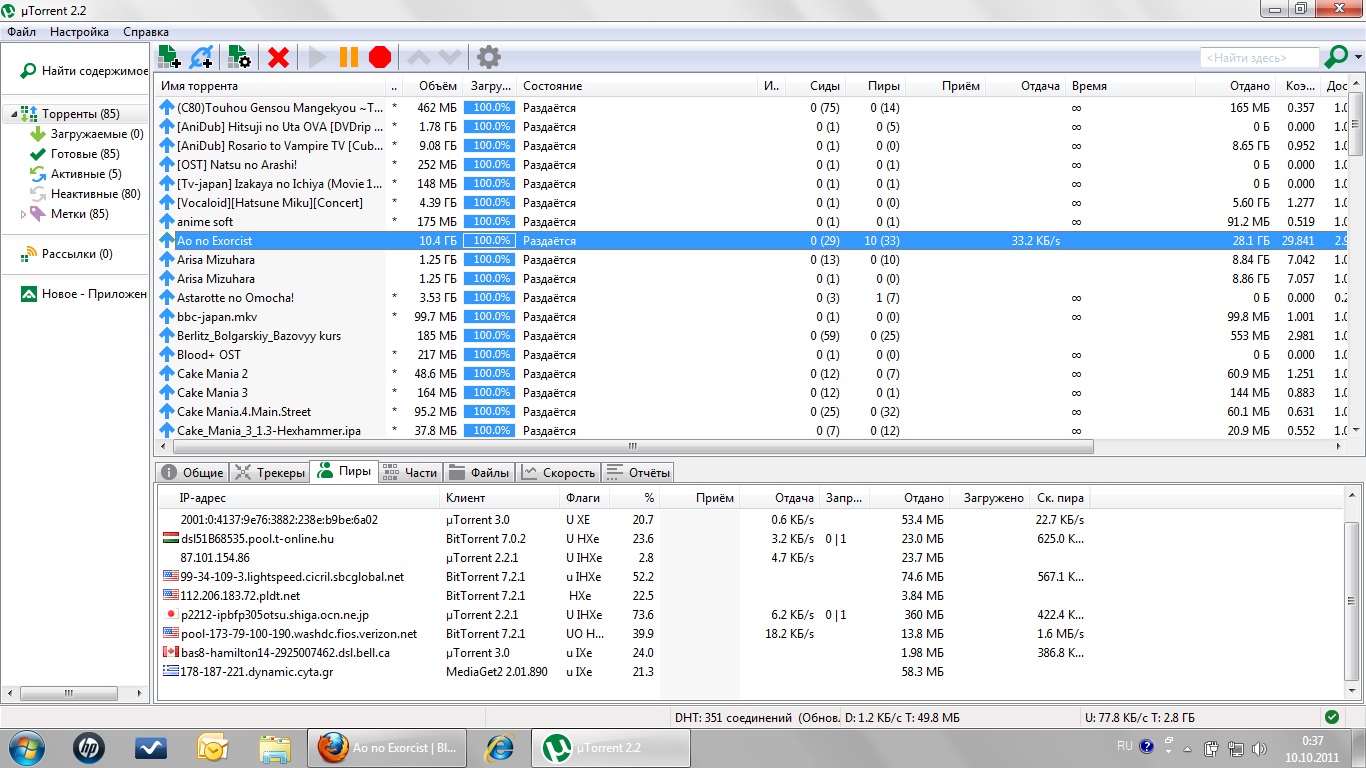Expand the Метки (85) tree node
Image resolution: width=1366 pixels, height=768 pixels.
pos(23,214)
